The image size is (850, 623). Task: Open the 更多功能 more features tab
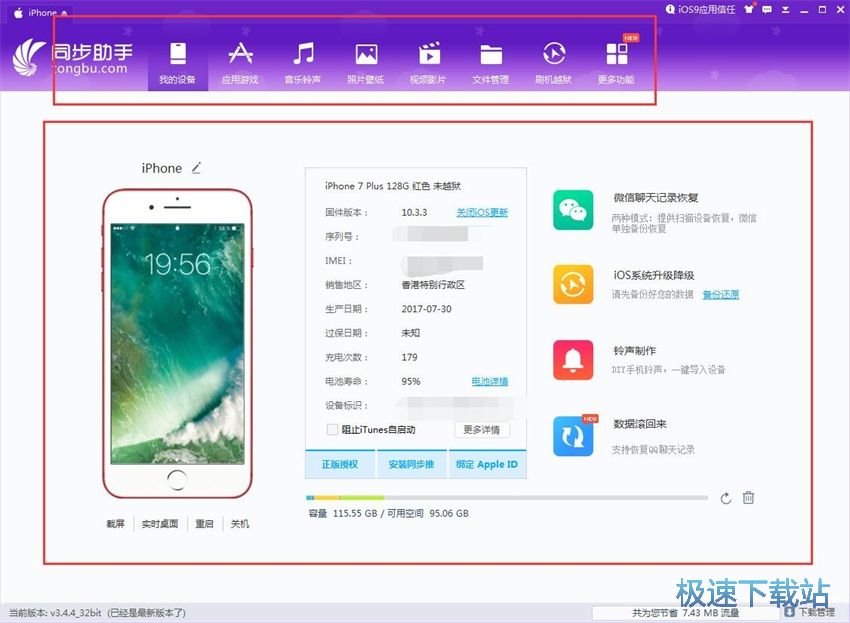616,63
